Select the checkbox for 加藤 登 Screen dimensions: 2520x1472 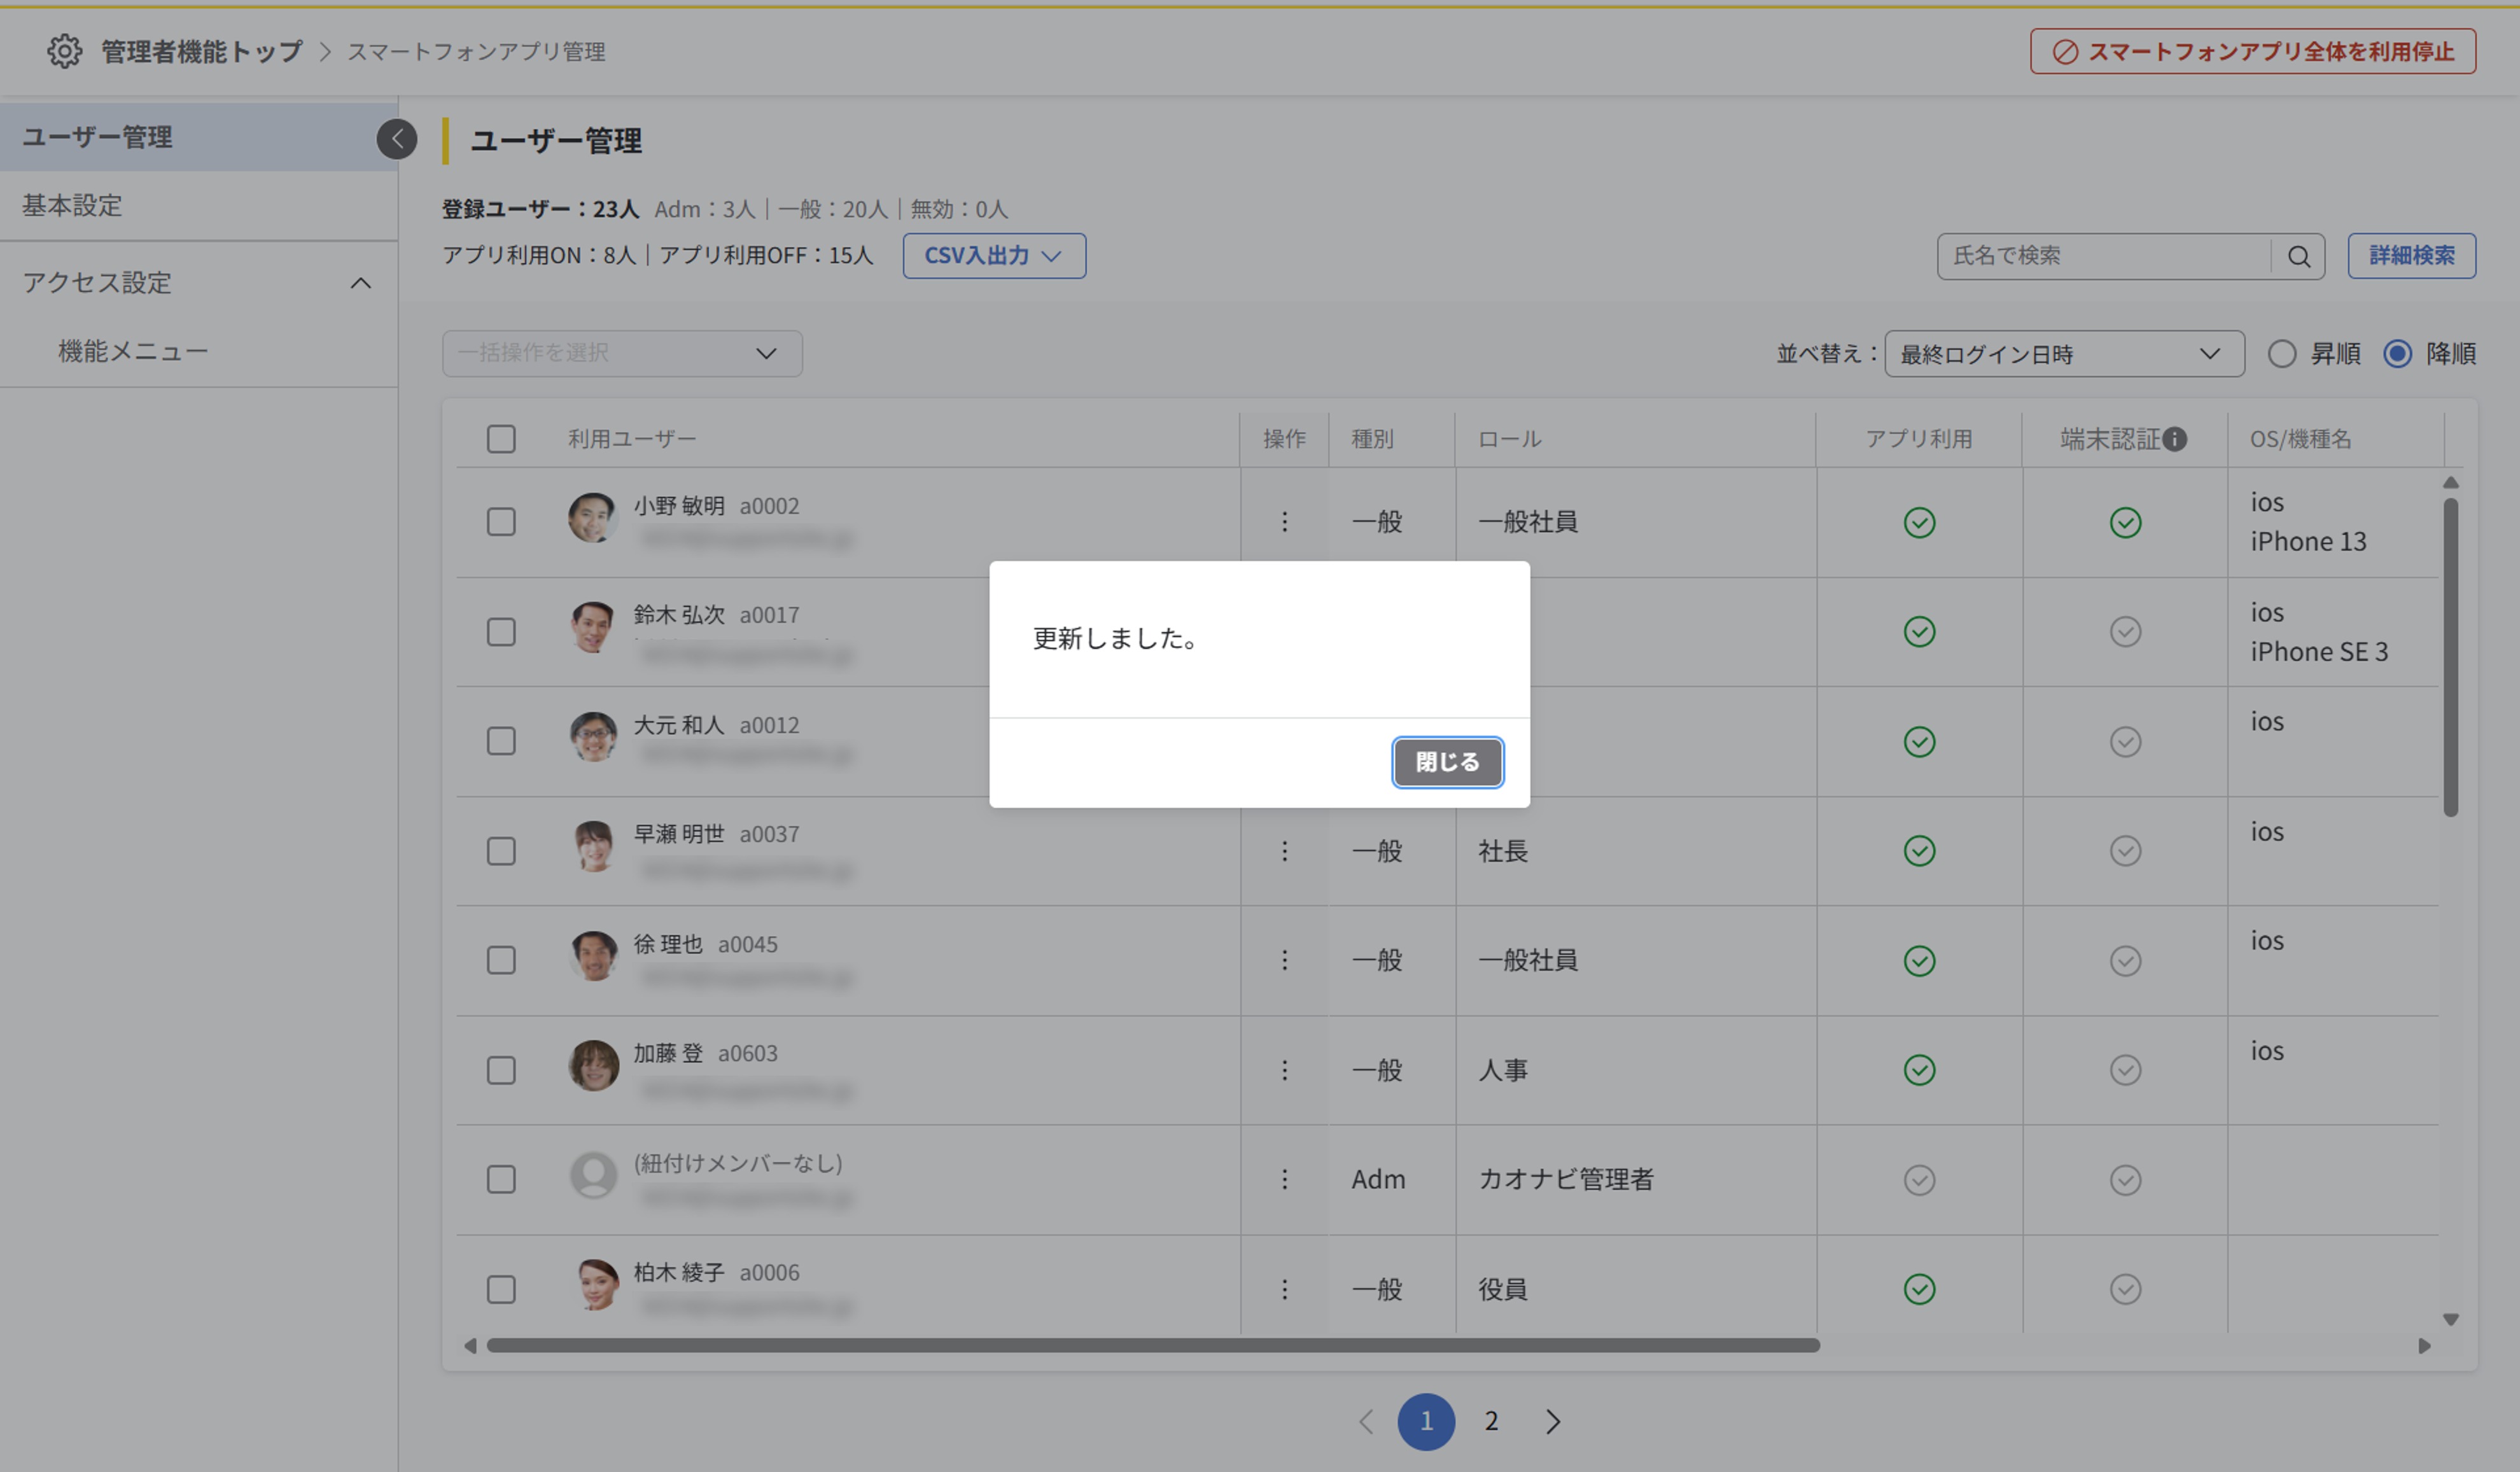tap(501, 1070)
